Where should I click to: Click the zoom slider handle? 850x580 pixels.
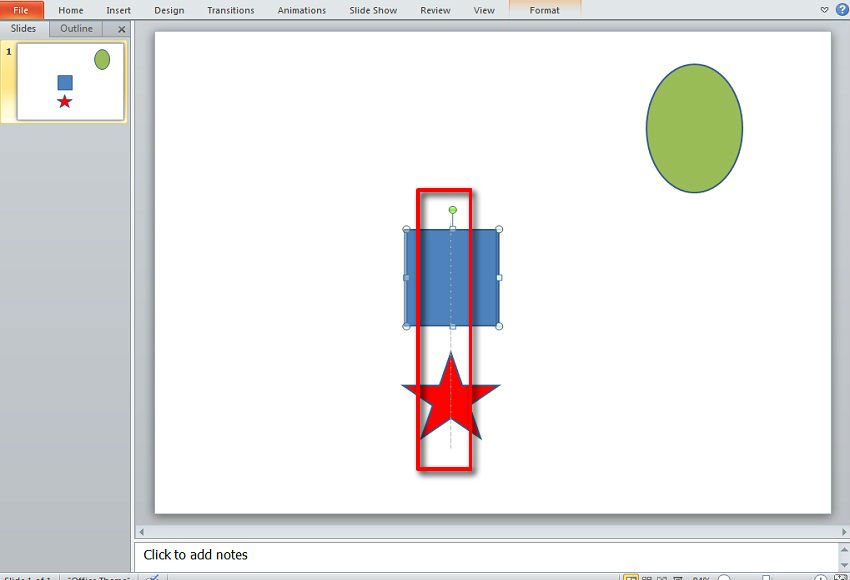pyautogui.click(x=766, y=575)
